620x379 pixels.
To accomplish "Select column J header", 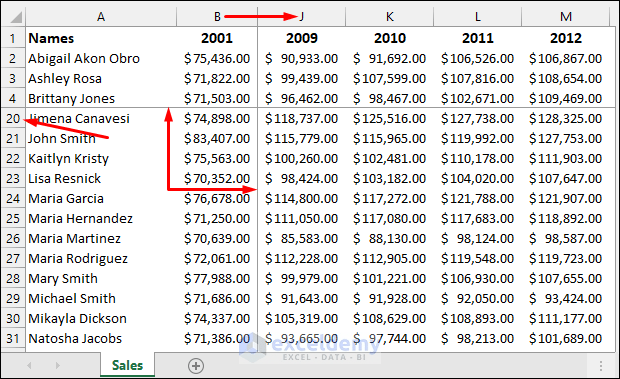I will coord(301,17).
